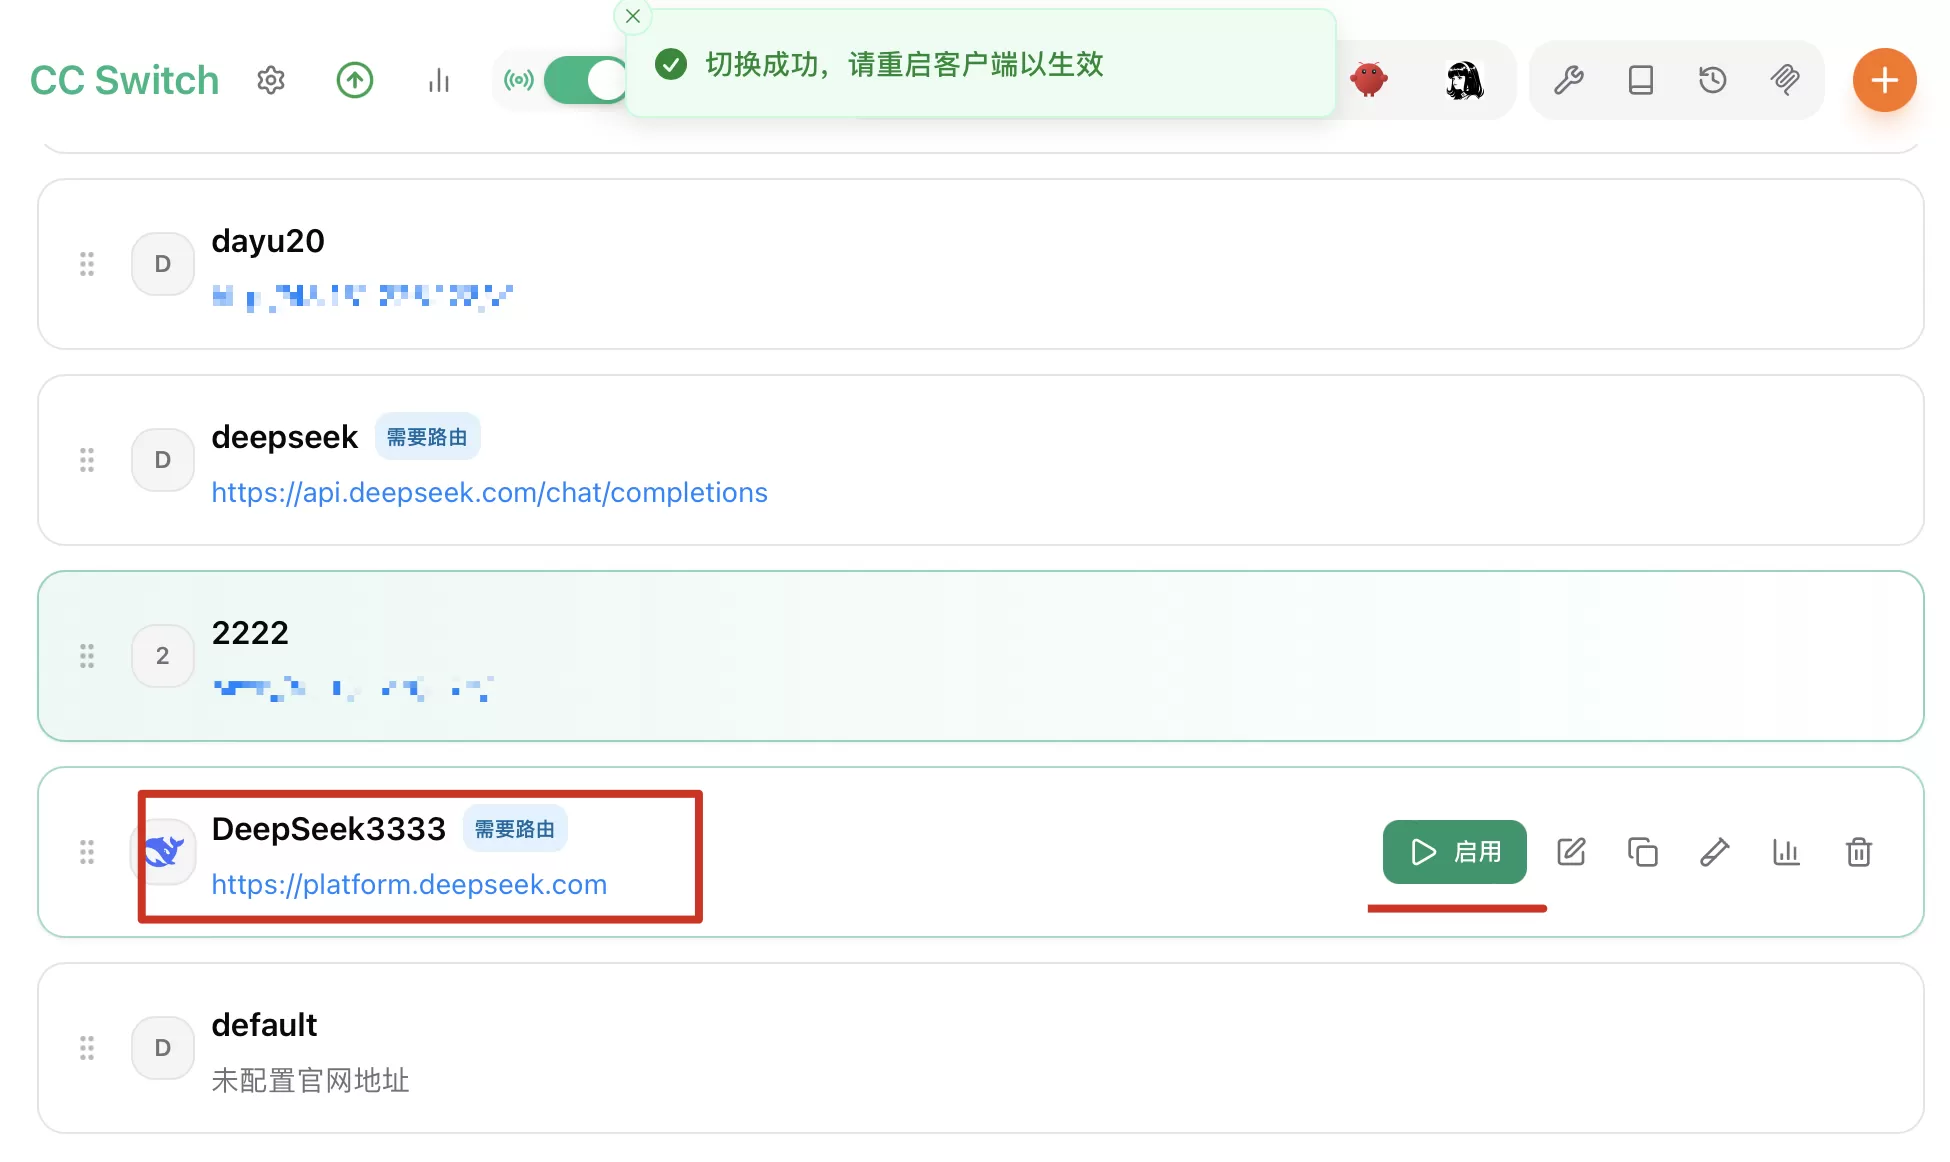Duplicate the DeepSeek3333 provider
The height and width of the screenshot is (1162, 1950).
click(1643, 852)
